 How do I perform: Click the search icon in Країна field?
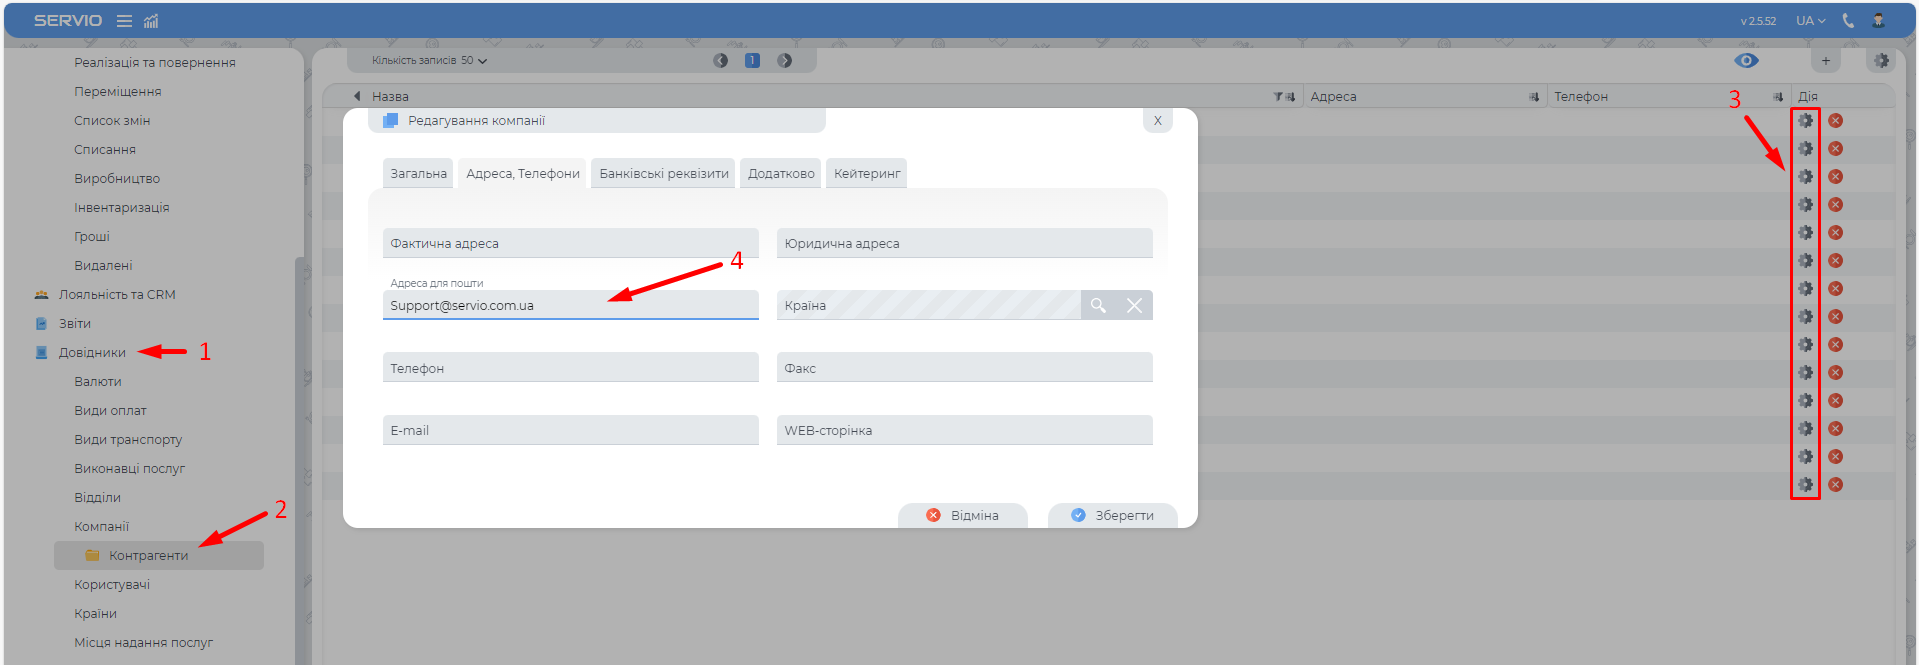[x=1098, y=305]
